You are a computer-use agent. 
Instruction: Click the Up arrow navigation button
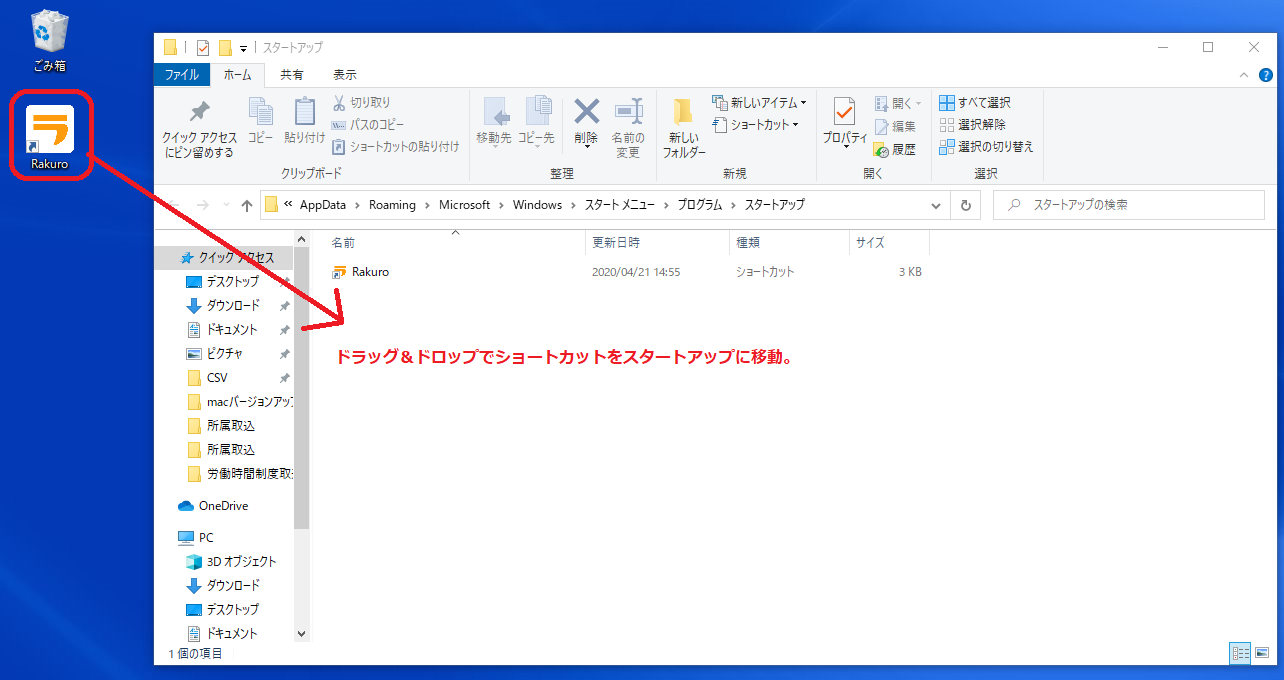point(247,205)
